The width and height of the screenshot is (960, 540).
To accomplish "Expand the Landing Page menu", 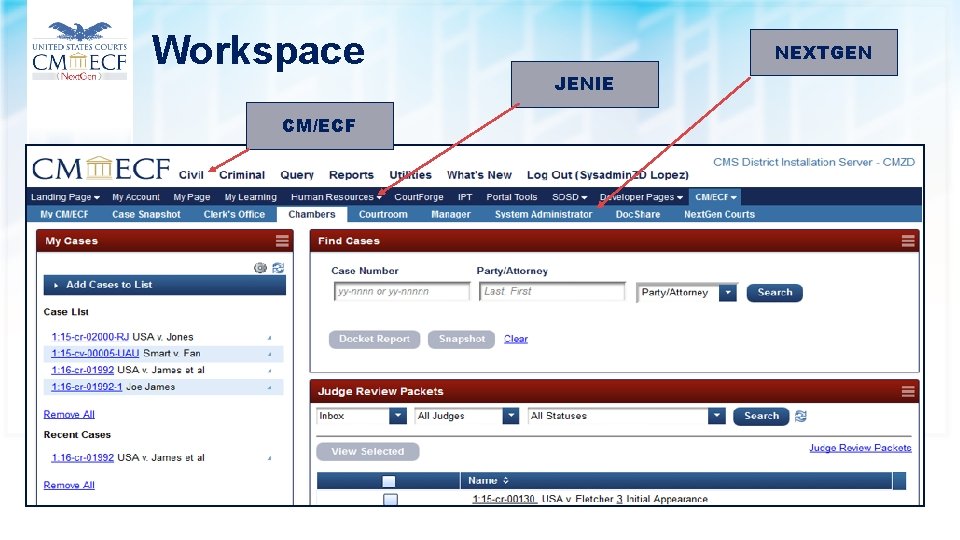I will 65,197.
